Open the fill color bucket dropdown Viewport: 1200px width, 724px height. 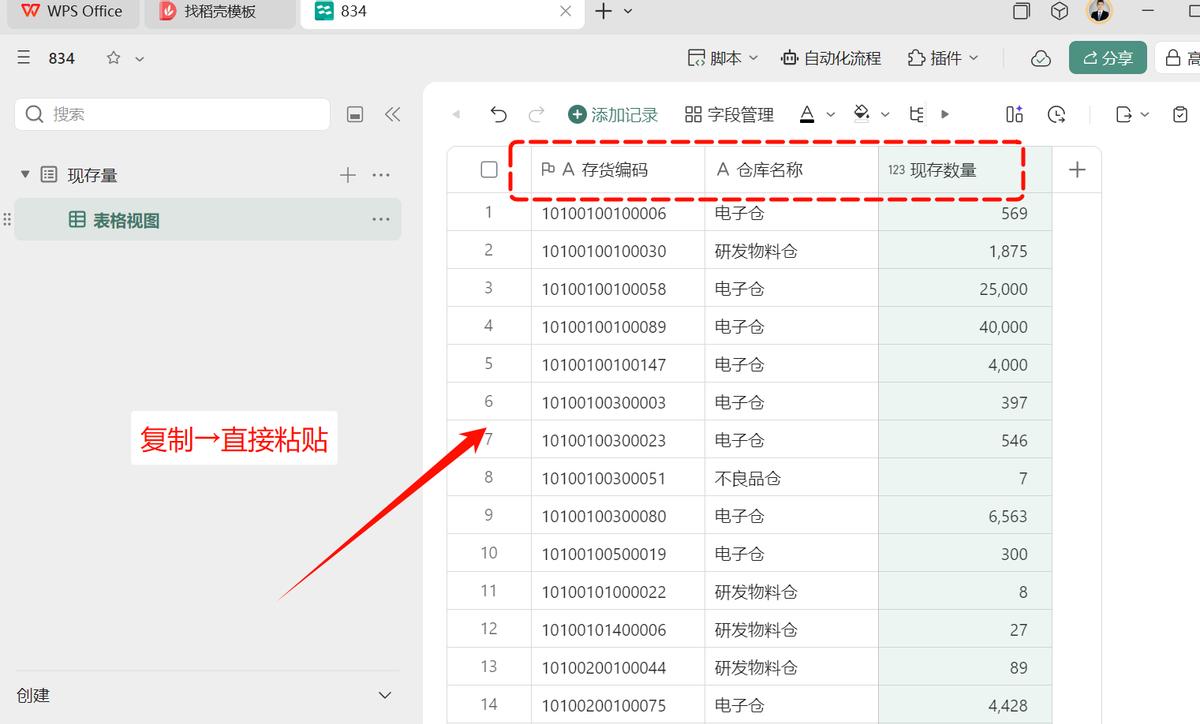tap(871, 115)
